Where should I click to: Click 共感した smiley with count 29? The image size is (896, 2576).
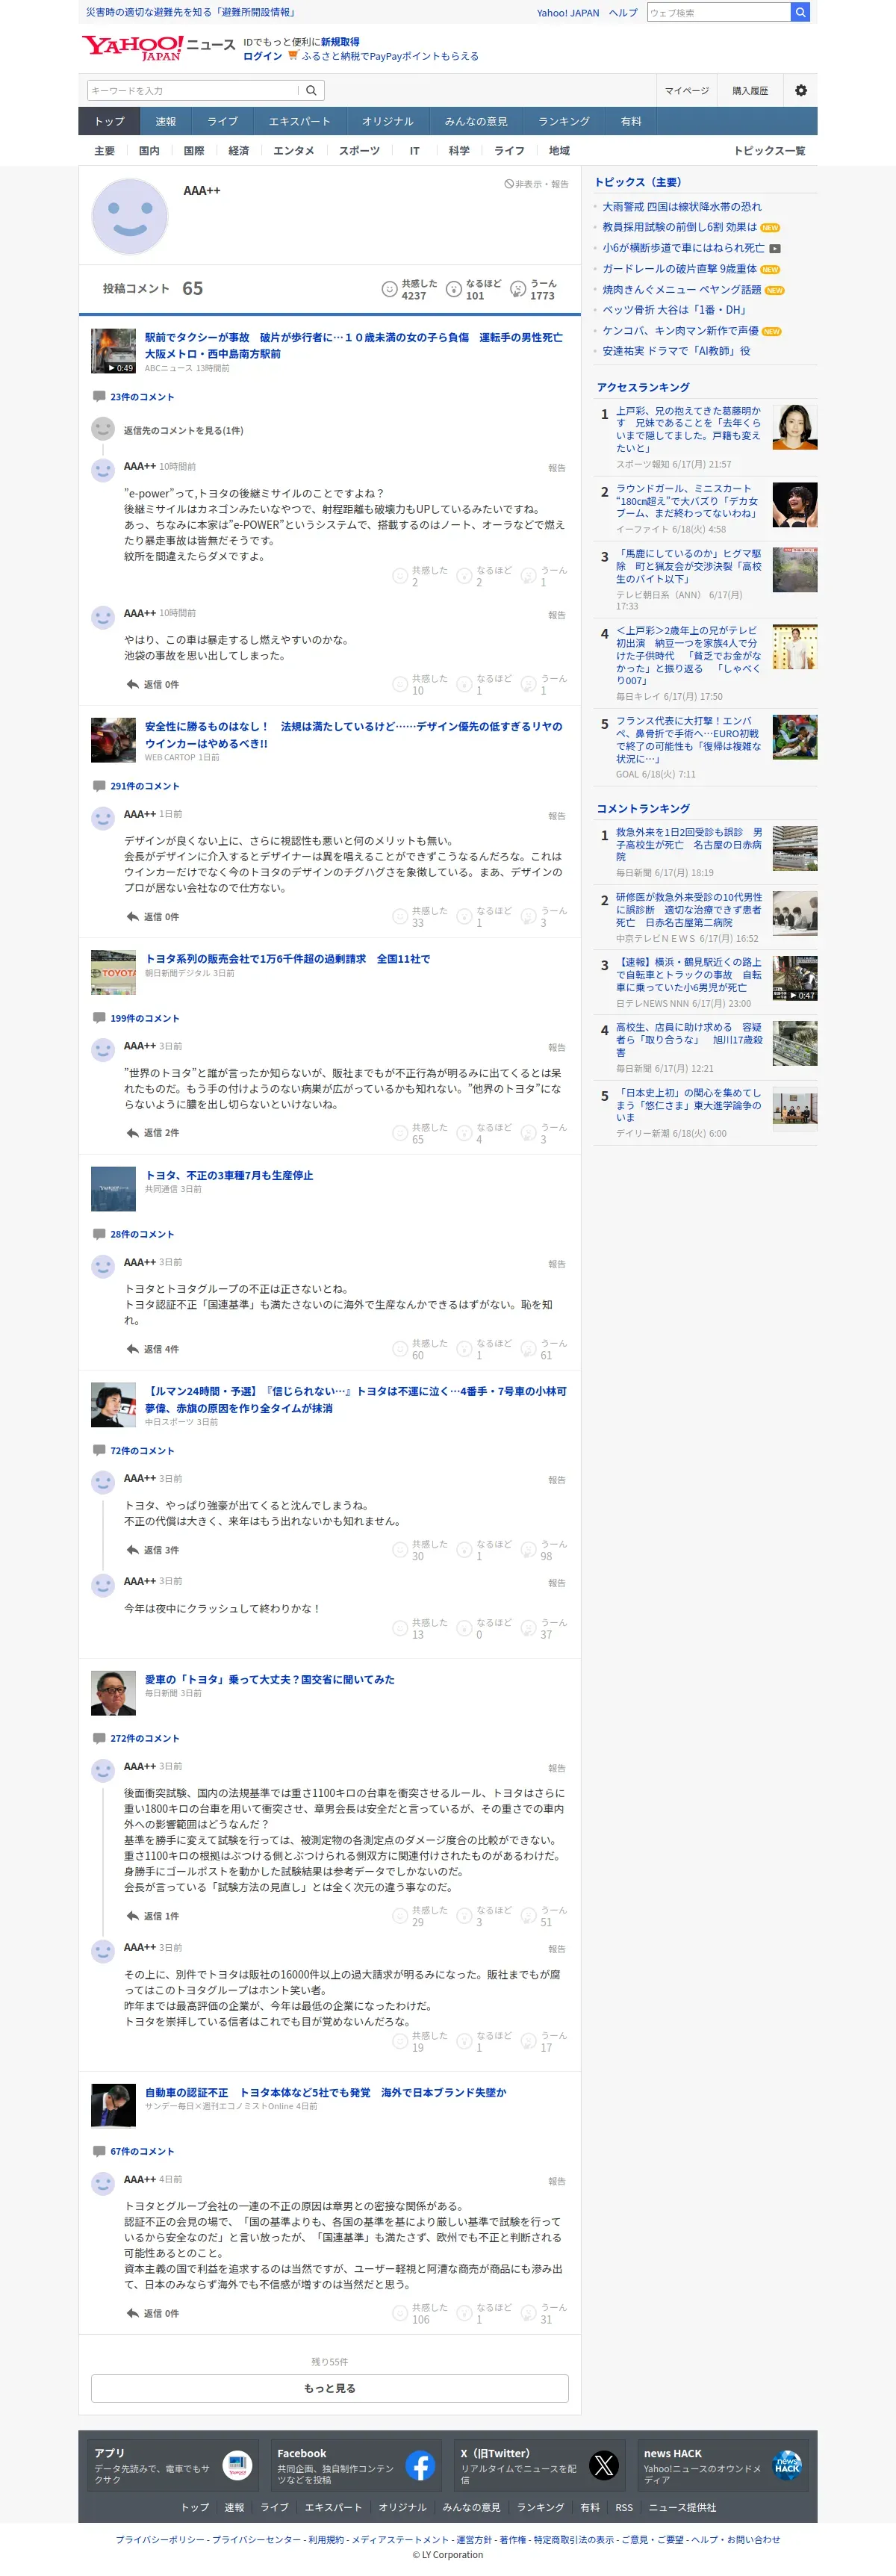[x=400, y=1916]
